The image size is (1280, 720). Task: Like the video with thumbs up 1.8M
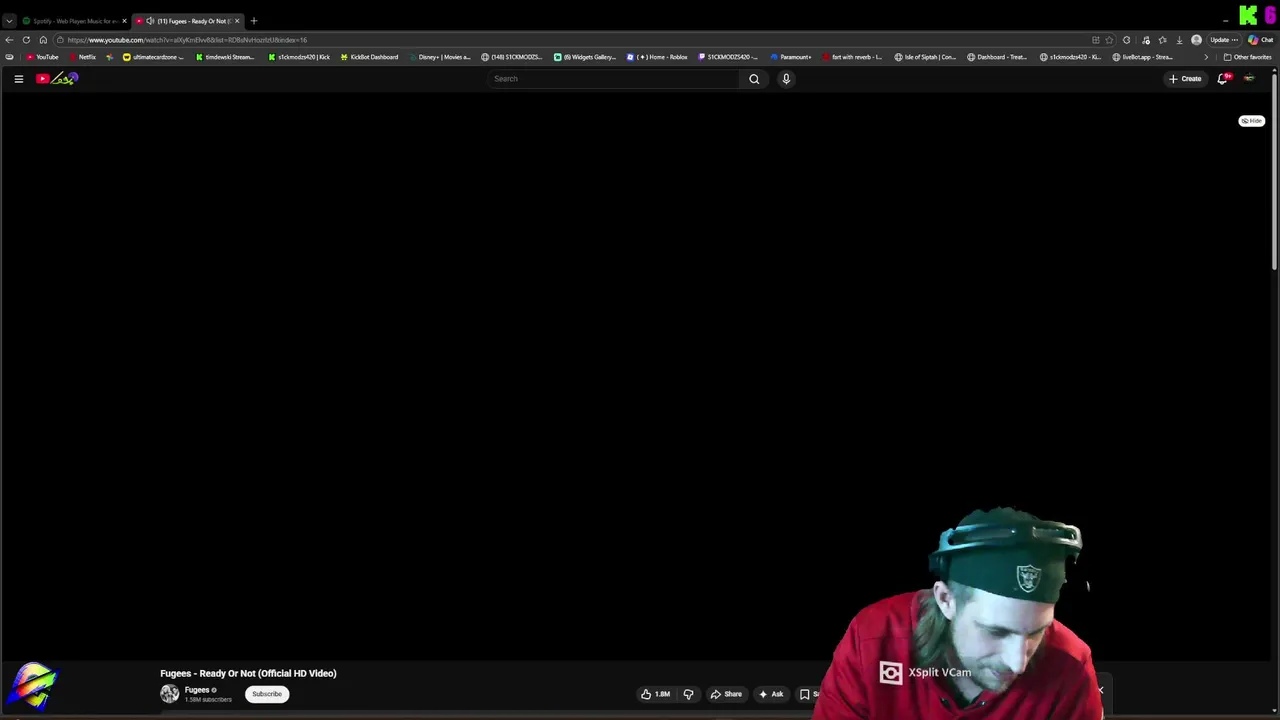click(x=656, y=694)
